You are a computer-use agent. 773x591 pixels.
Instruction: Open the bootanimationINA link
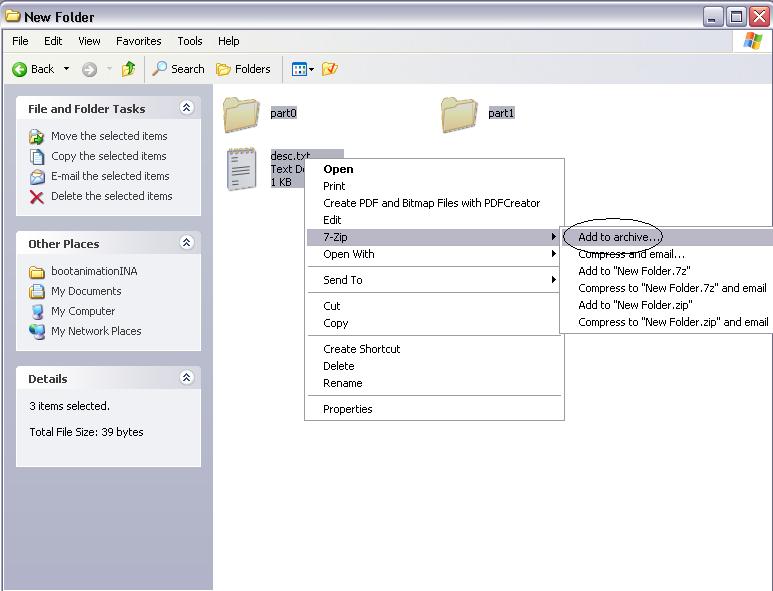click(94, 271)
